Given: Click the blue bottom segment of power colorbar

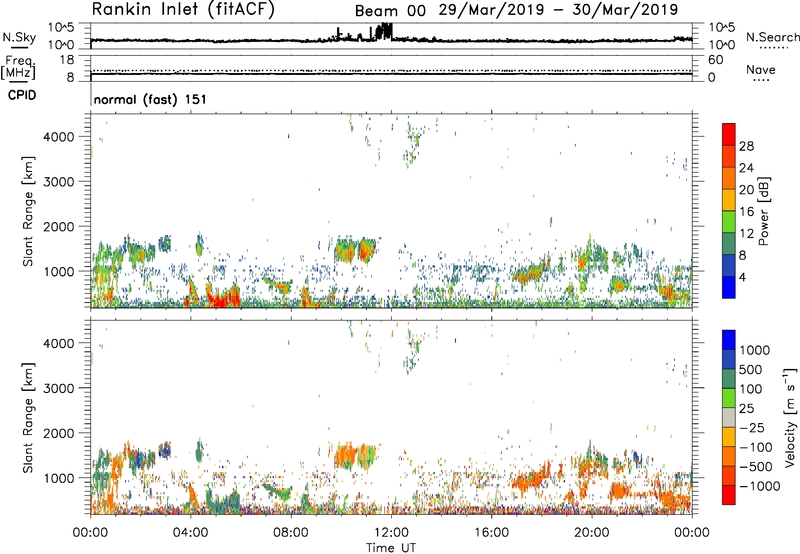Looking at the screenshot, I should coord(729,287).
